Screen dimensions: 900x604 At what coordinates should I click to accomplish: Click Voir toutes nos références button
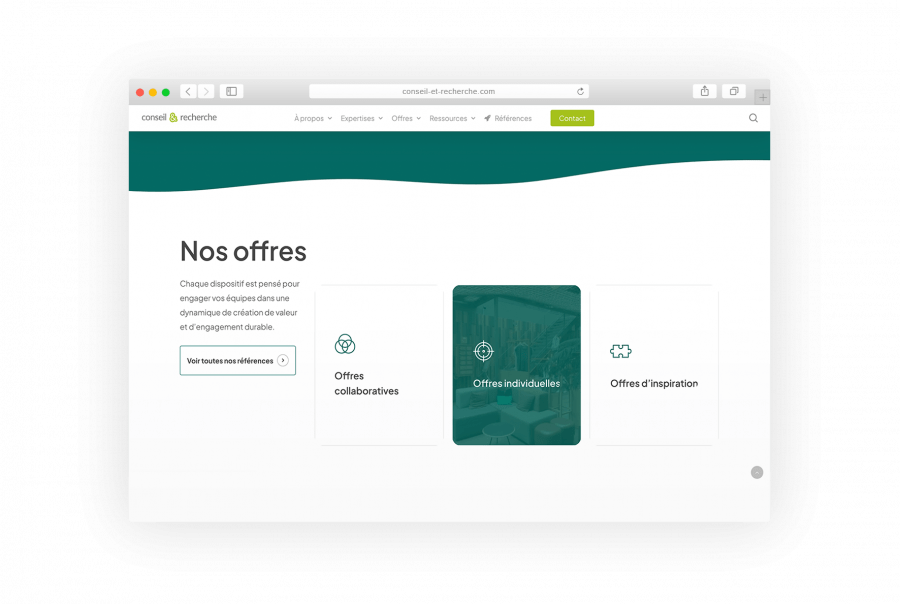[237, 360]
